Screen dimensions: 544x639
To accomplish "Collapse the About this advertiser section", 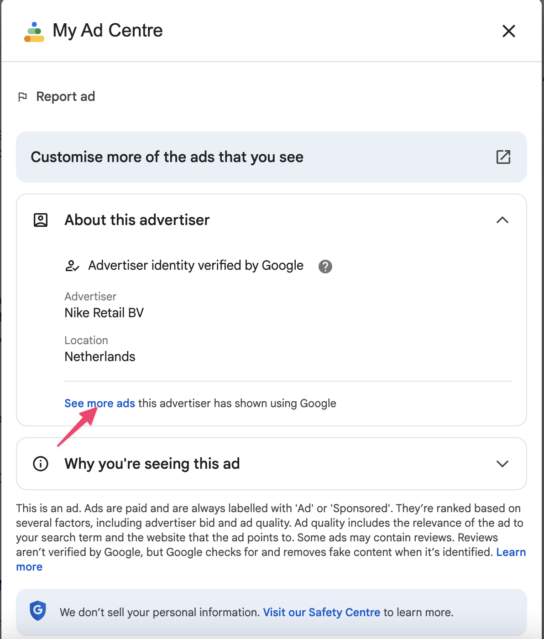I will 502,220.
